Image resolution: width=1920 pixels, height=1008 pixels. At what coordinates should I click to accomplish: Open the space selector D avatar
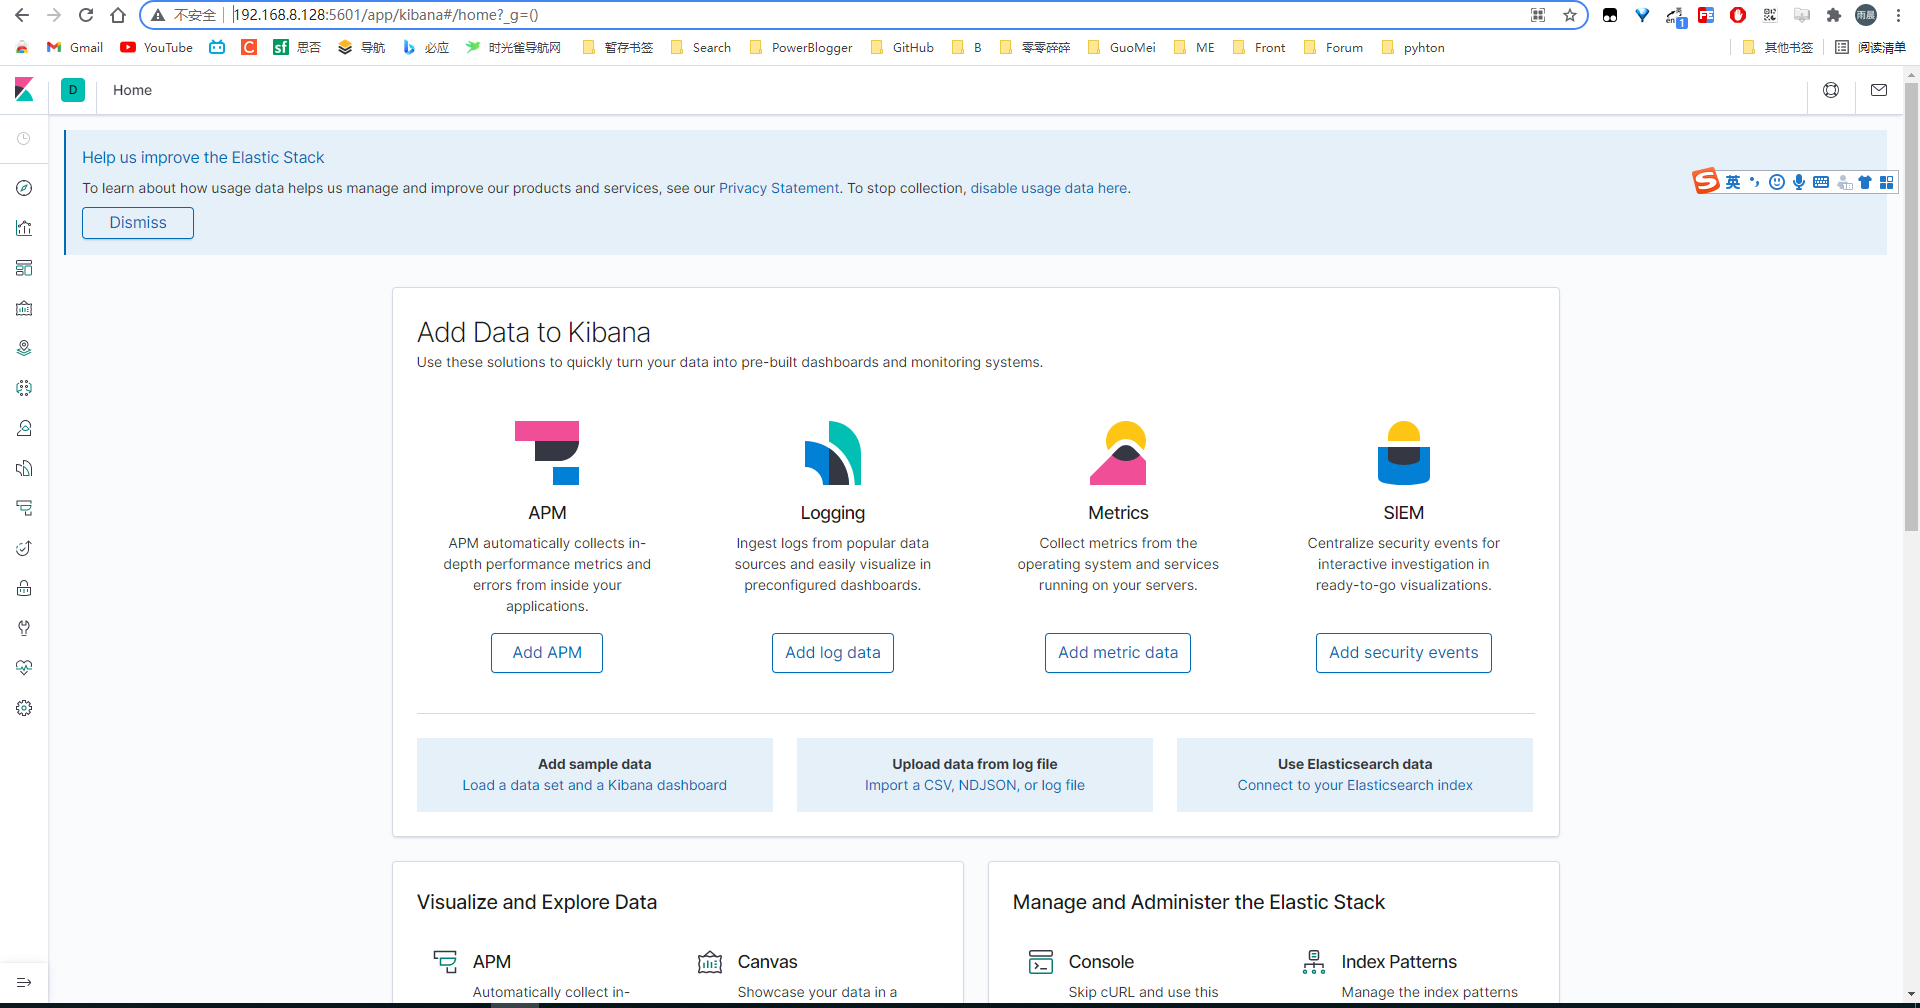(x=73, y=90)
